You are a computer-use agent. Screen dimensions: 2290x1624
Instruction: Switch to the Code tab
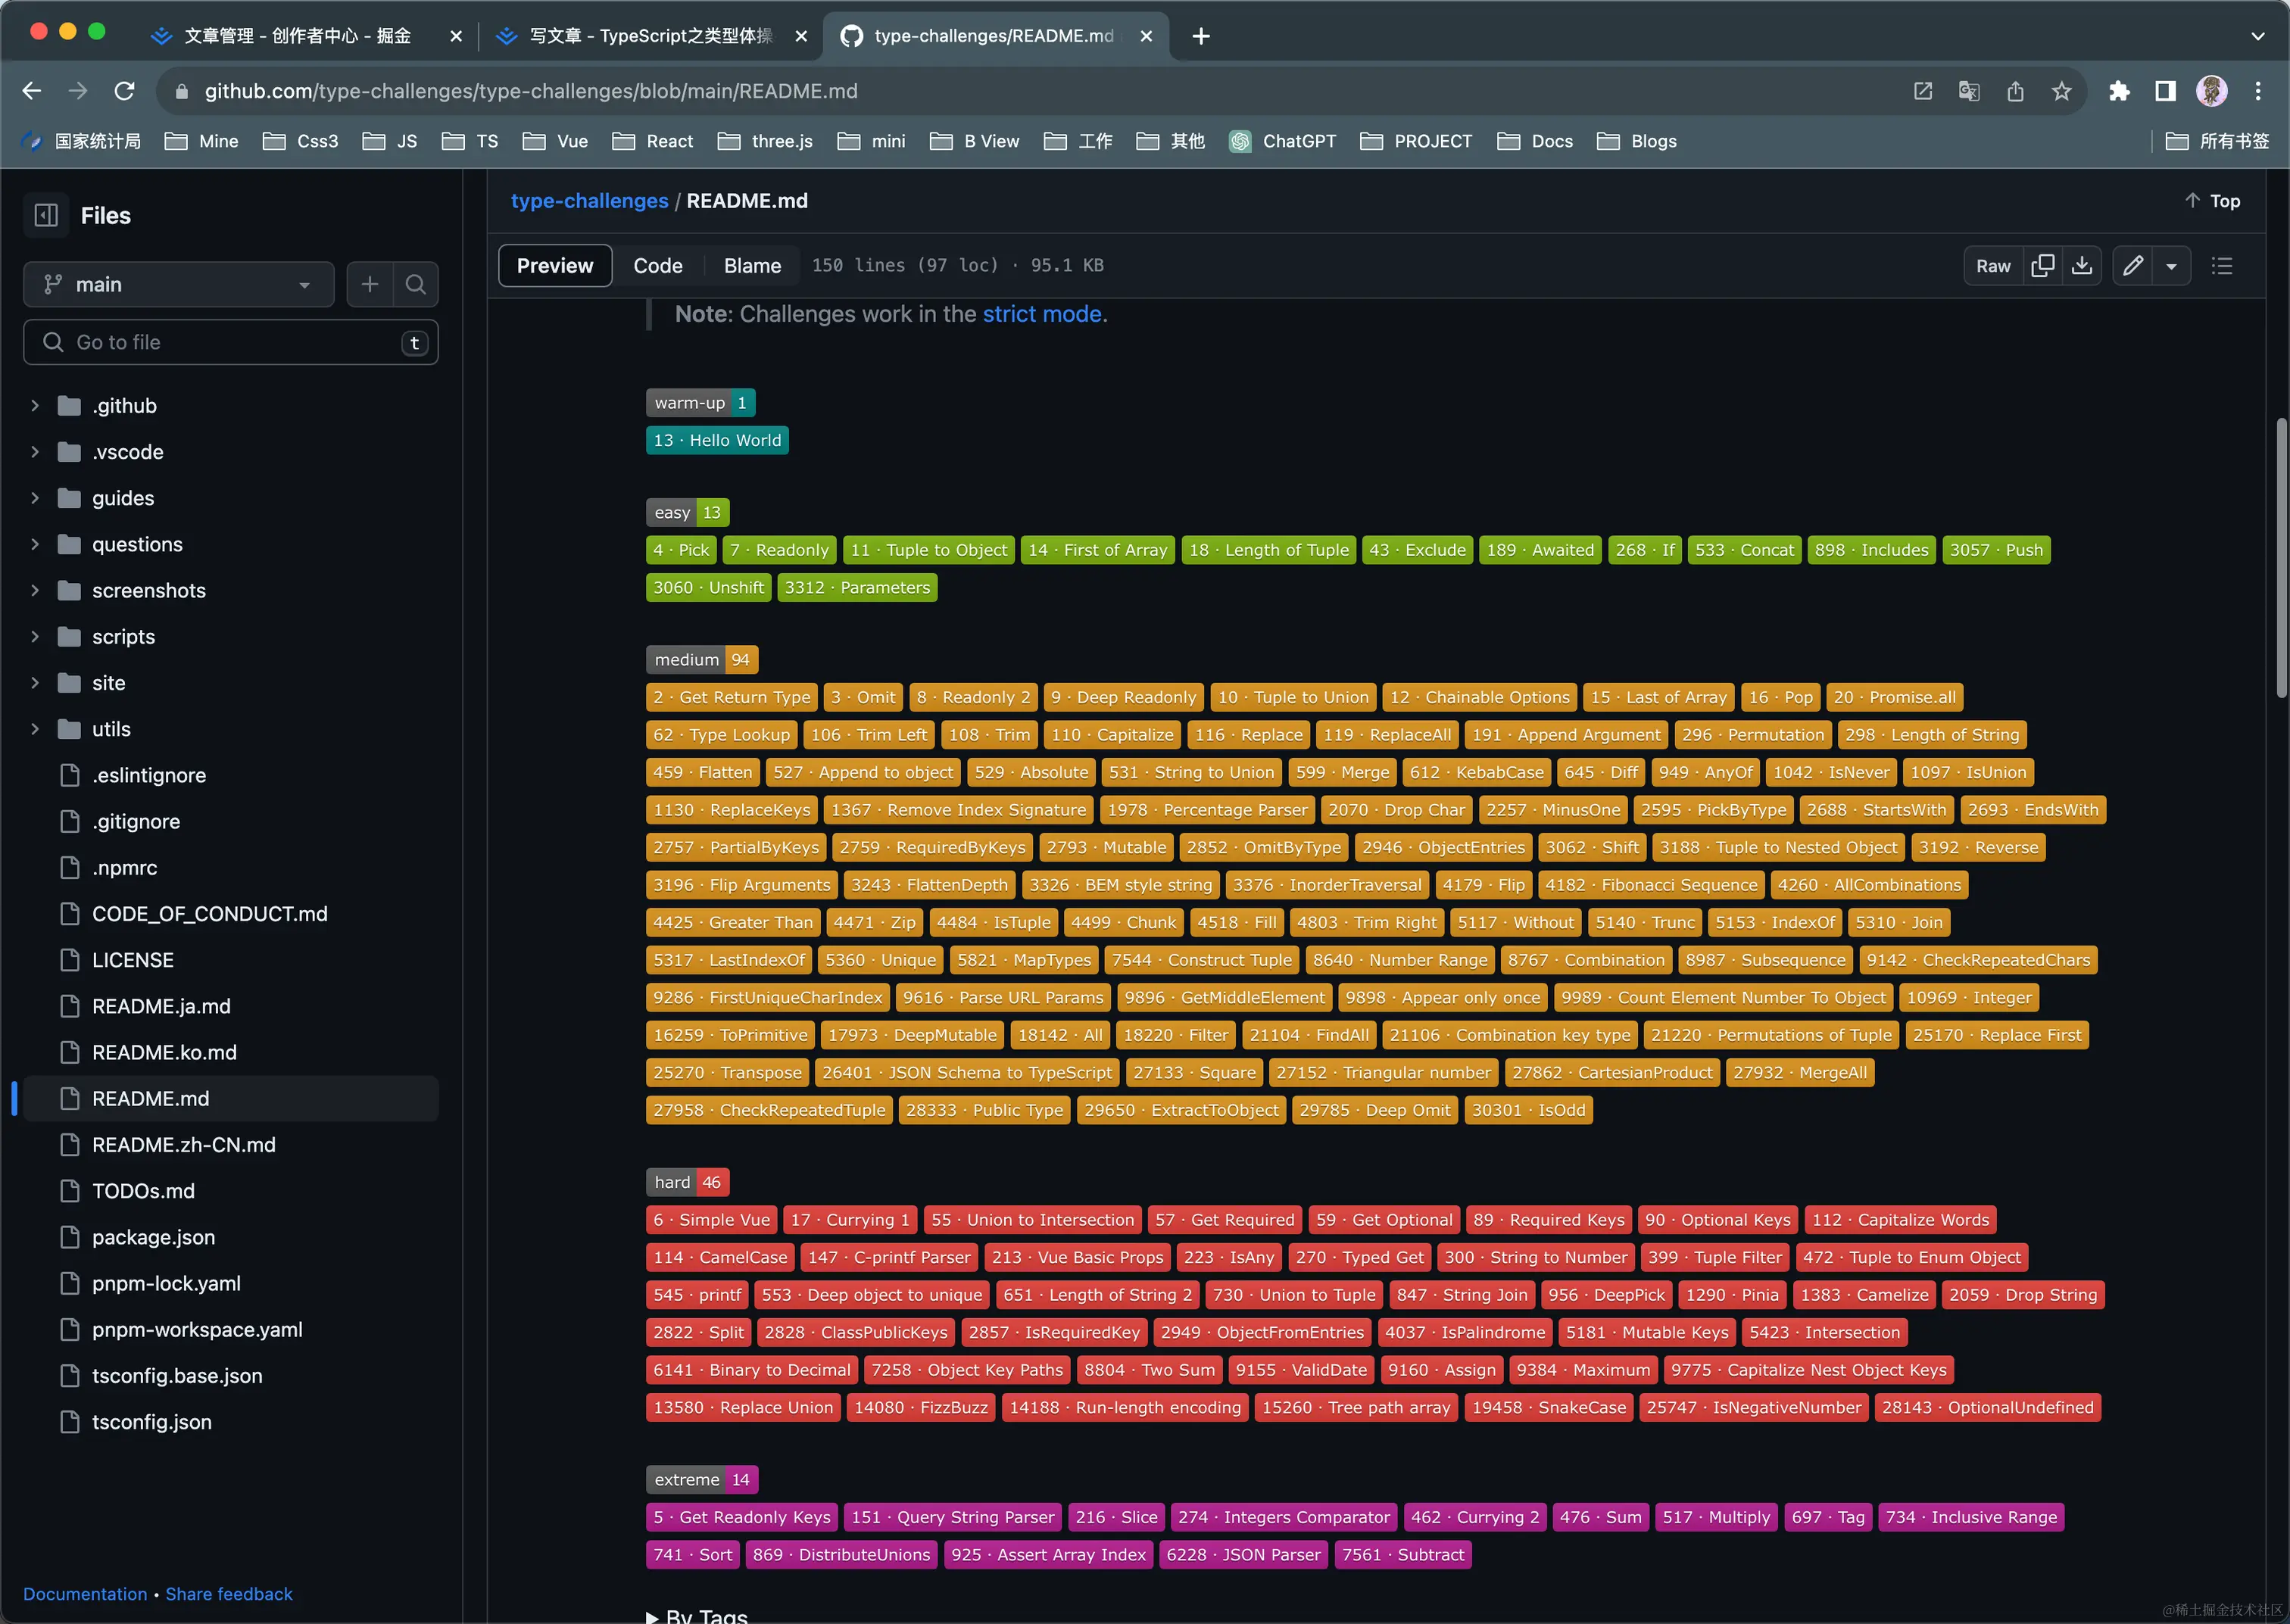coord(657,266)
